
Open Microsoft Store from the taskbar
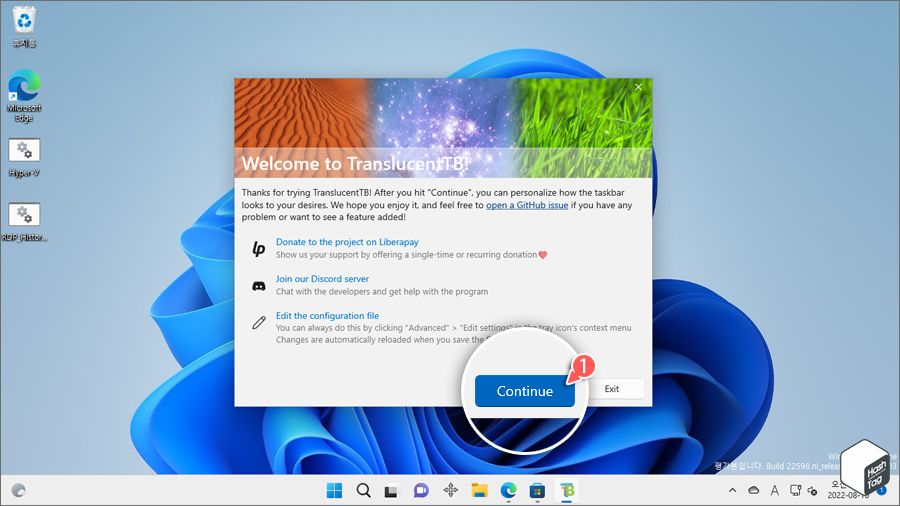point(537,491)
